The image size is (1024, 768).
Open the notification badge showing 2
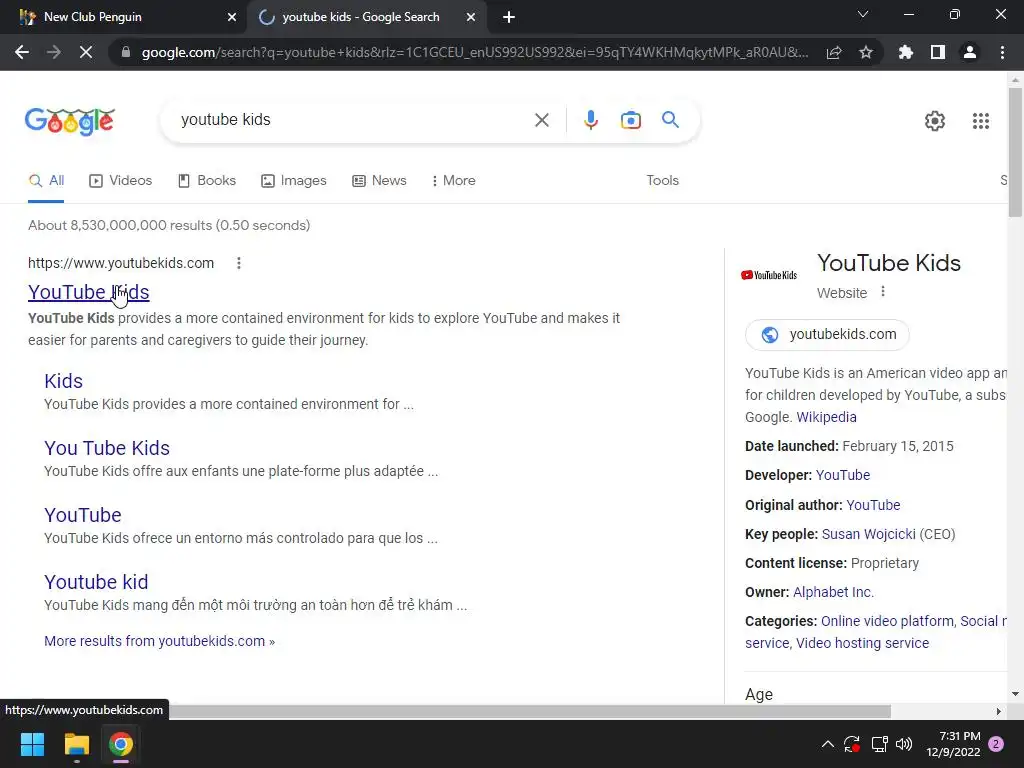(997, 744)
